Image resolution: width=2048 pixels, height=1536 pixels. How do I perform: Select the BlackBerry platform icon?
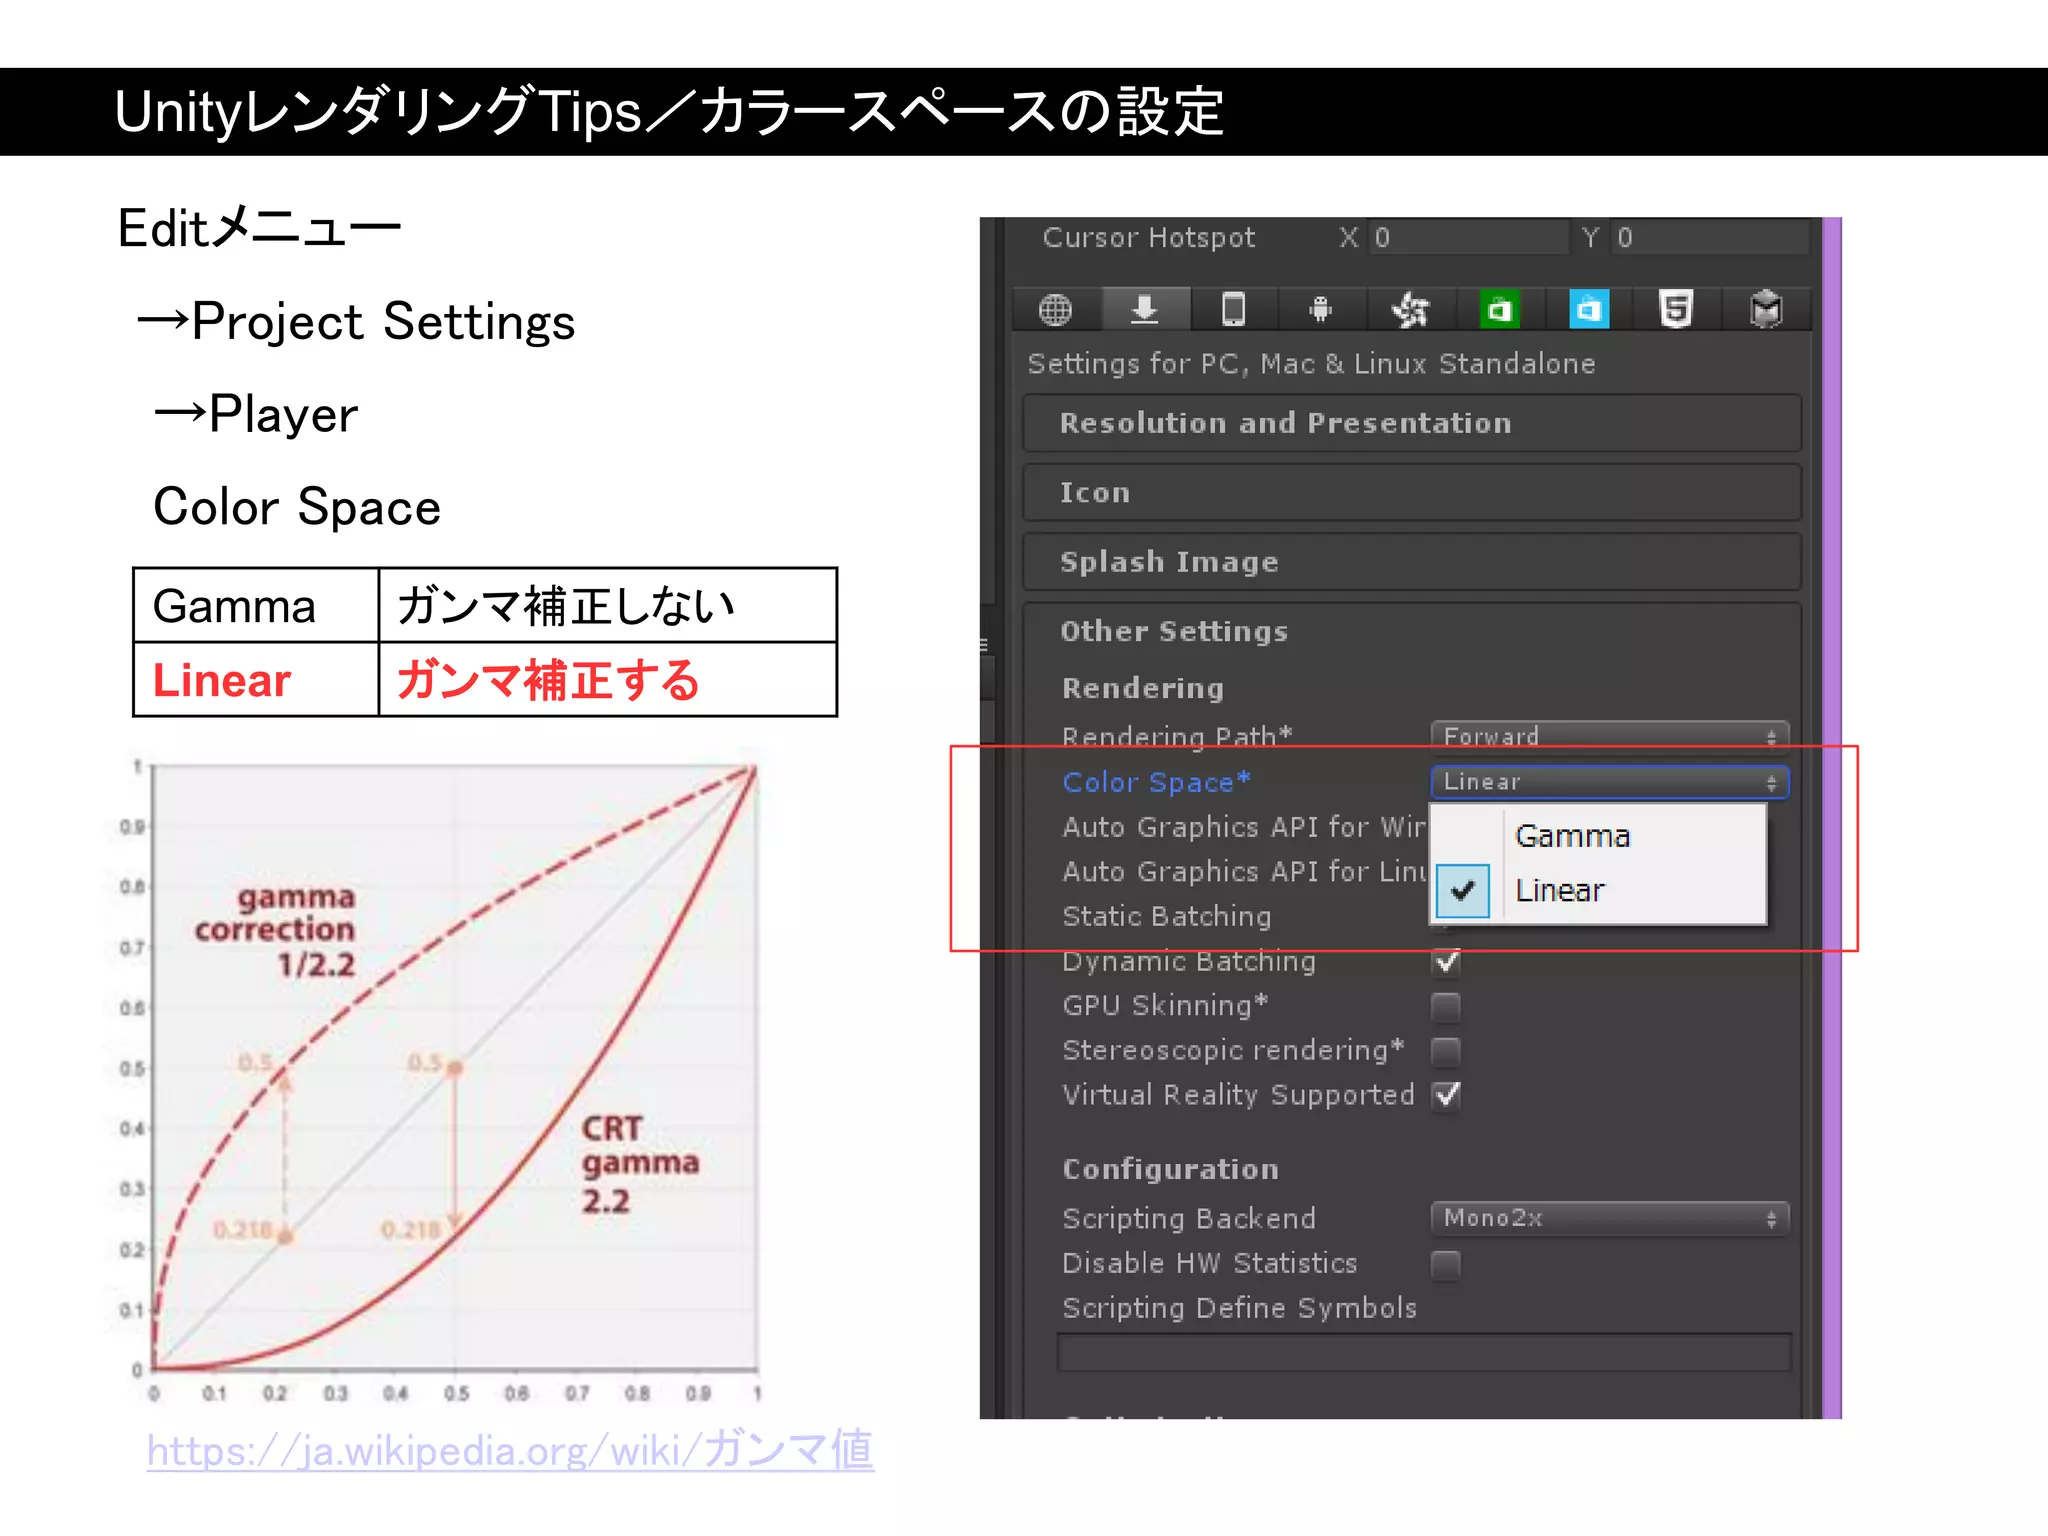1411,310
